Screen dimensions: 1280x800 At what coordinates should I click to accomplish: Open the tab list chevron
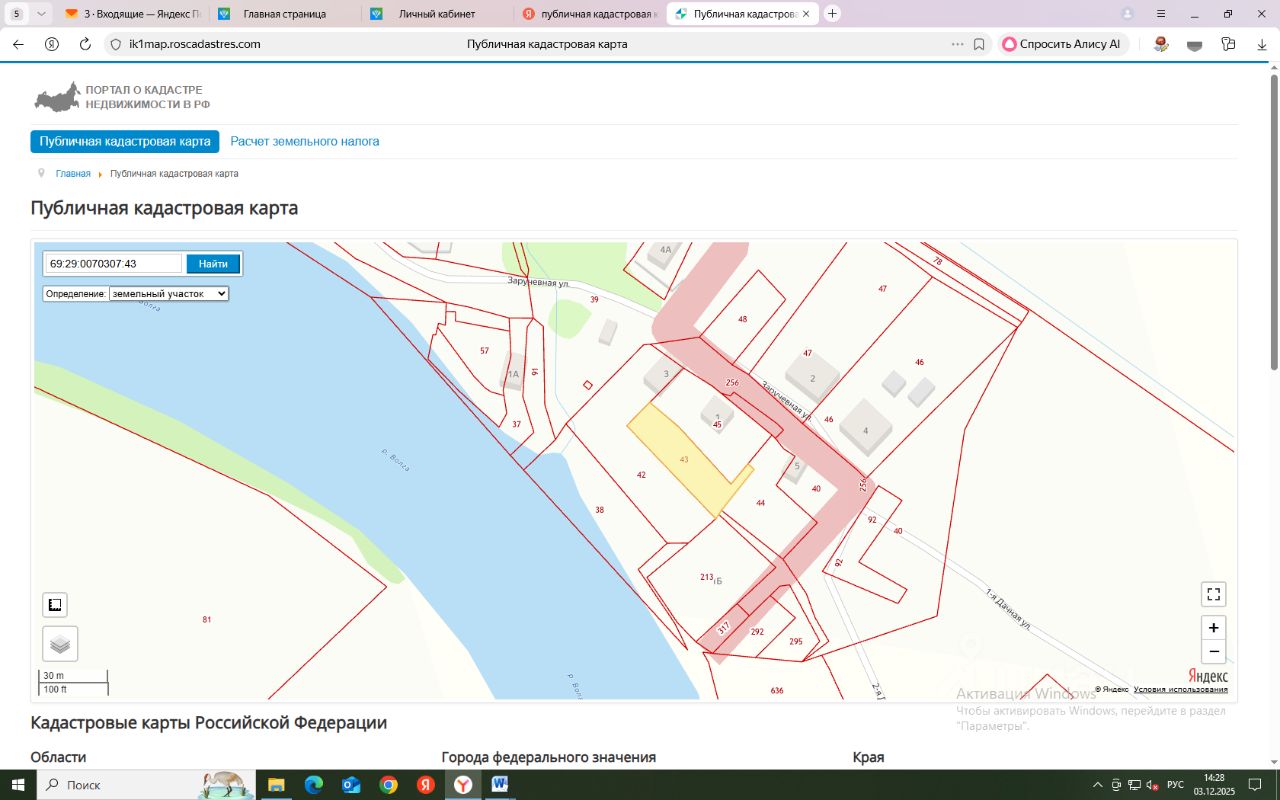point(41,14)
